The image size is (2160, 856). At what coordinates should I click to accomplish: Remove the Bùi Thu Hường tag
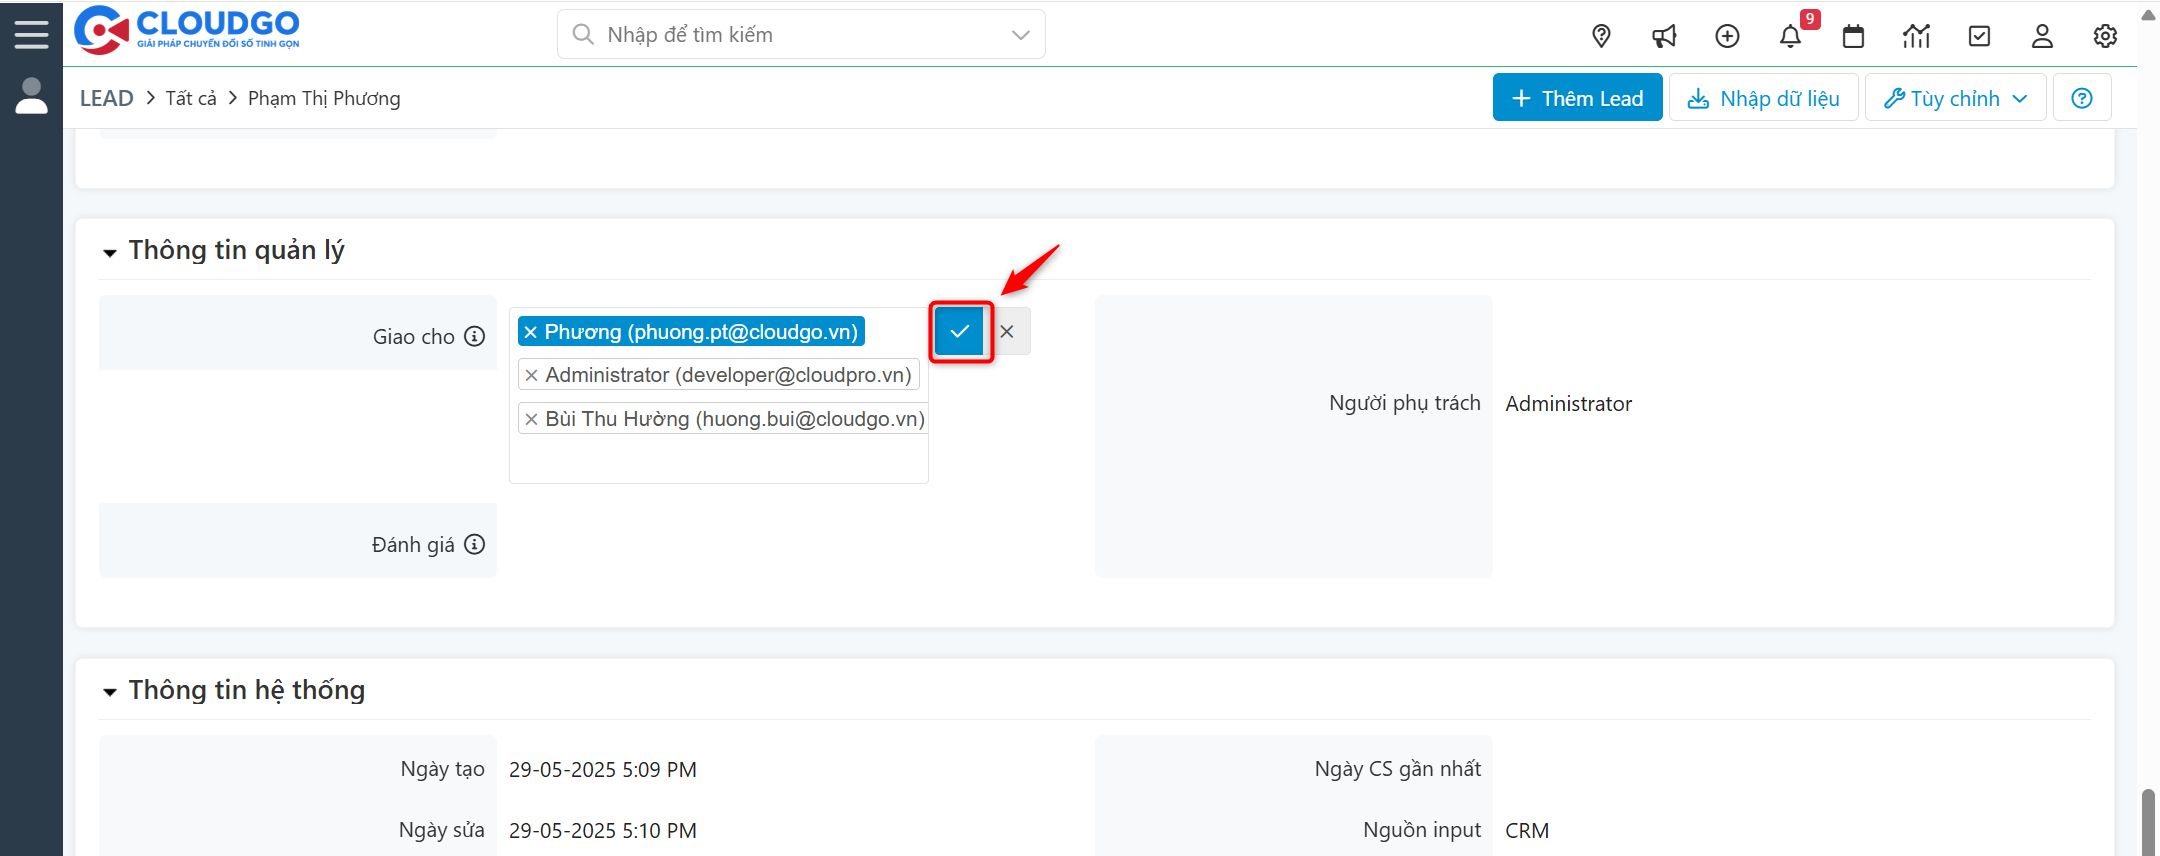(532, 419)
